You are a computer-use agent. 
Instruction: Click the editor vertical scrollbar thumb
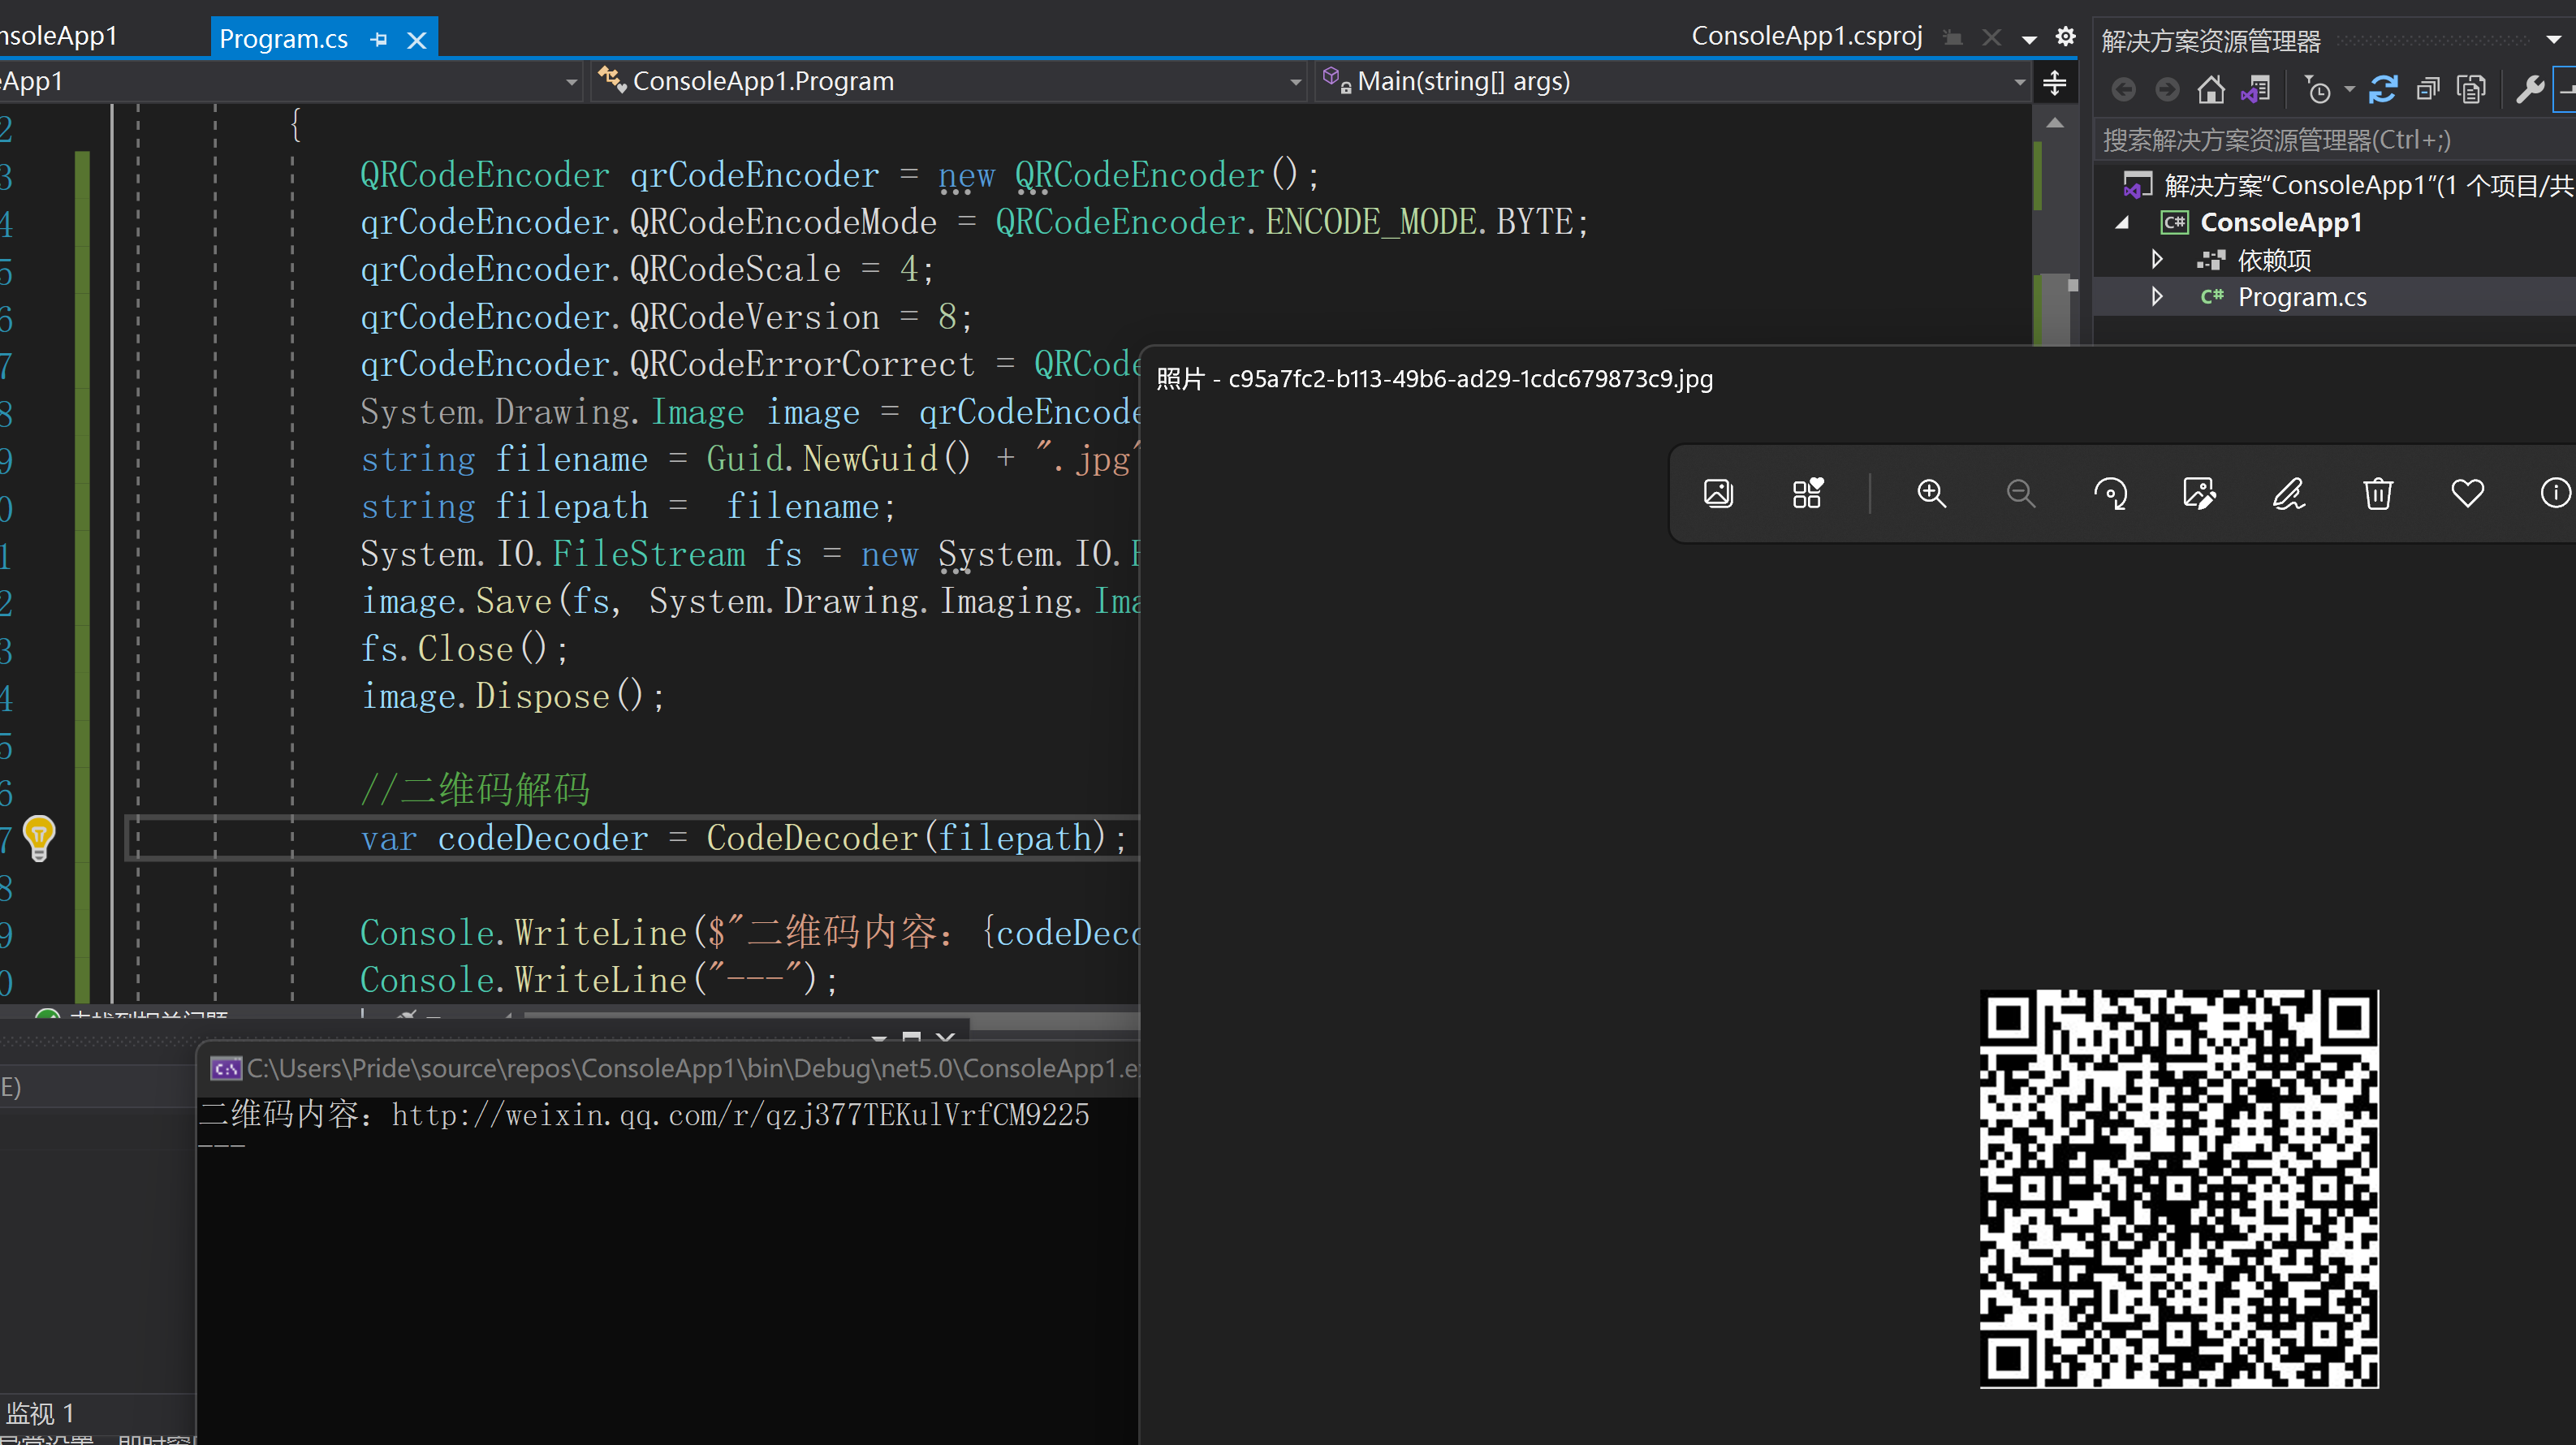pyautogui.click(x=2055, y=310)
